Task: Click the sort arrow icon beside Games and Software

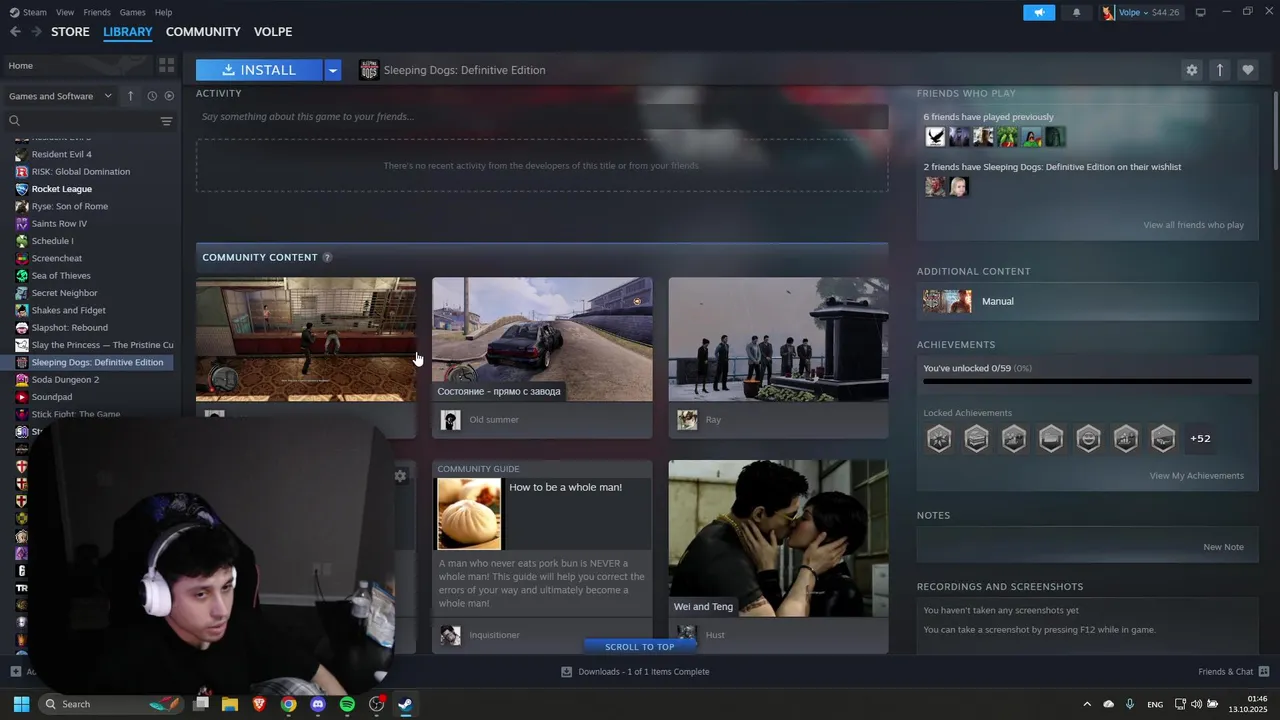Action: 130,96
